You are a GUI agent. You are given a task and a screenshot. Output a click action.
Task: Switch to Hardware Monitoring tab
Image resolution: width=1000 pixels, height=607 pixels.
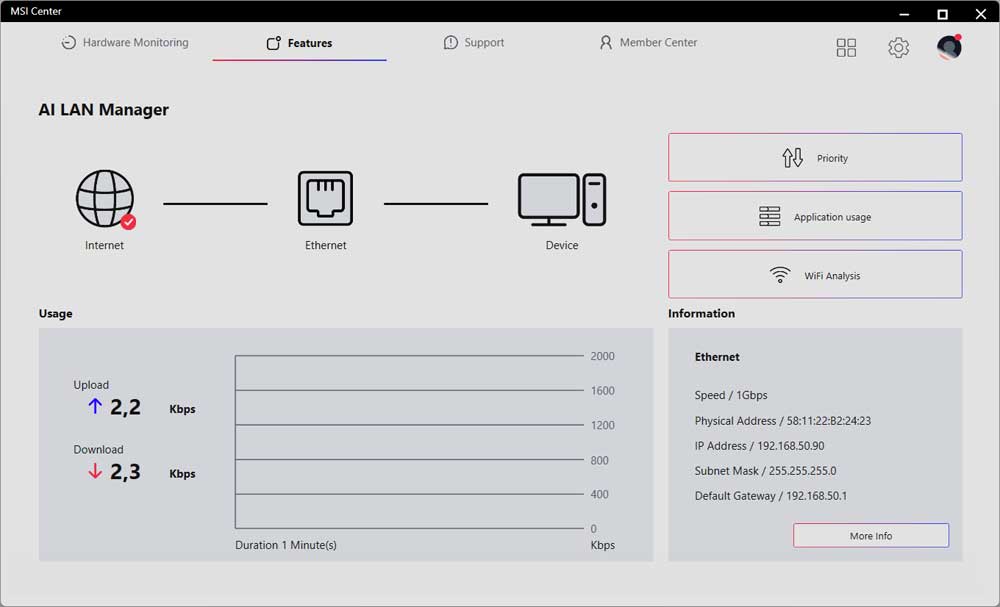tap(125, 43)
